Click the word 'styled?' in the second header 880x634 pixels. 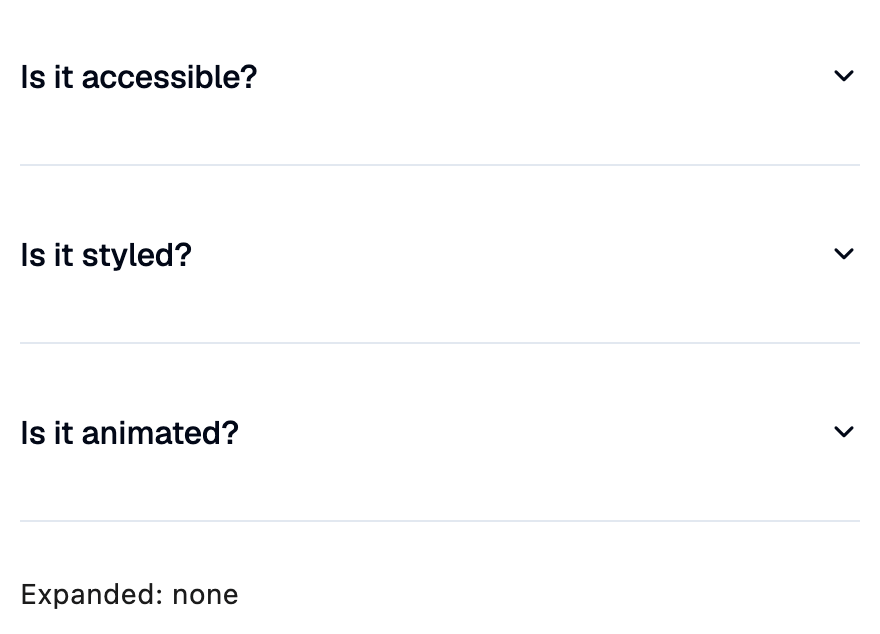[x=137, y=256]
